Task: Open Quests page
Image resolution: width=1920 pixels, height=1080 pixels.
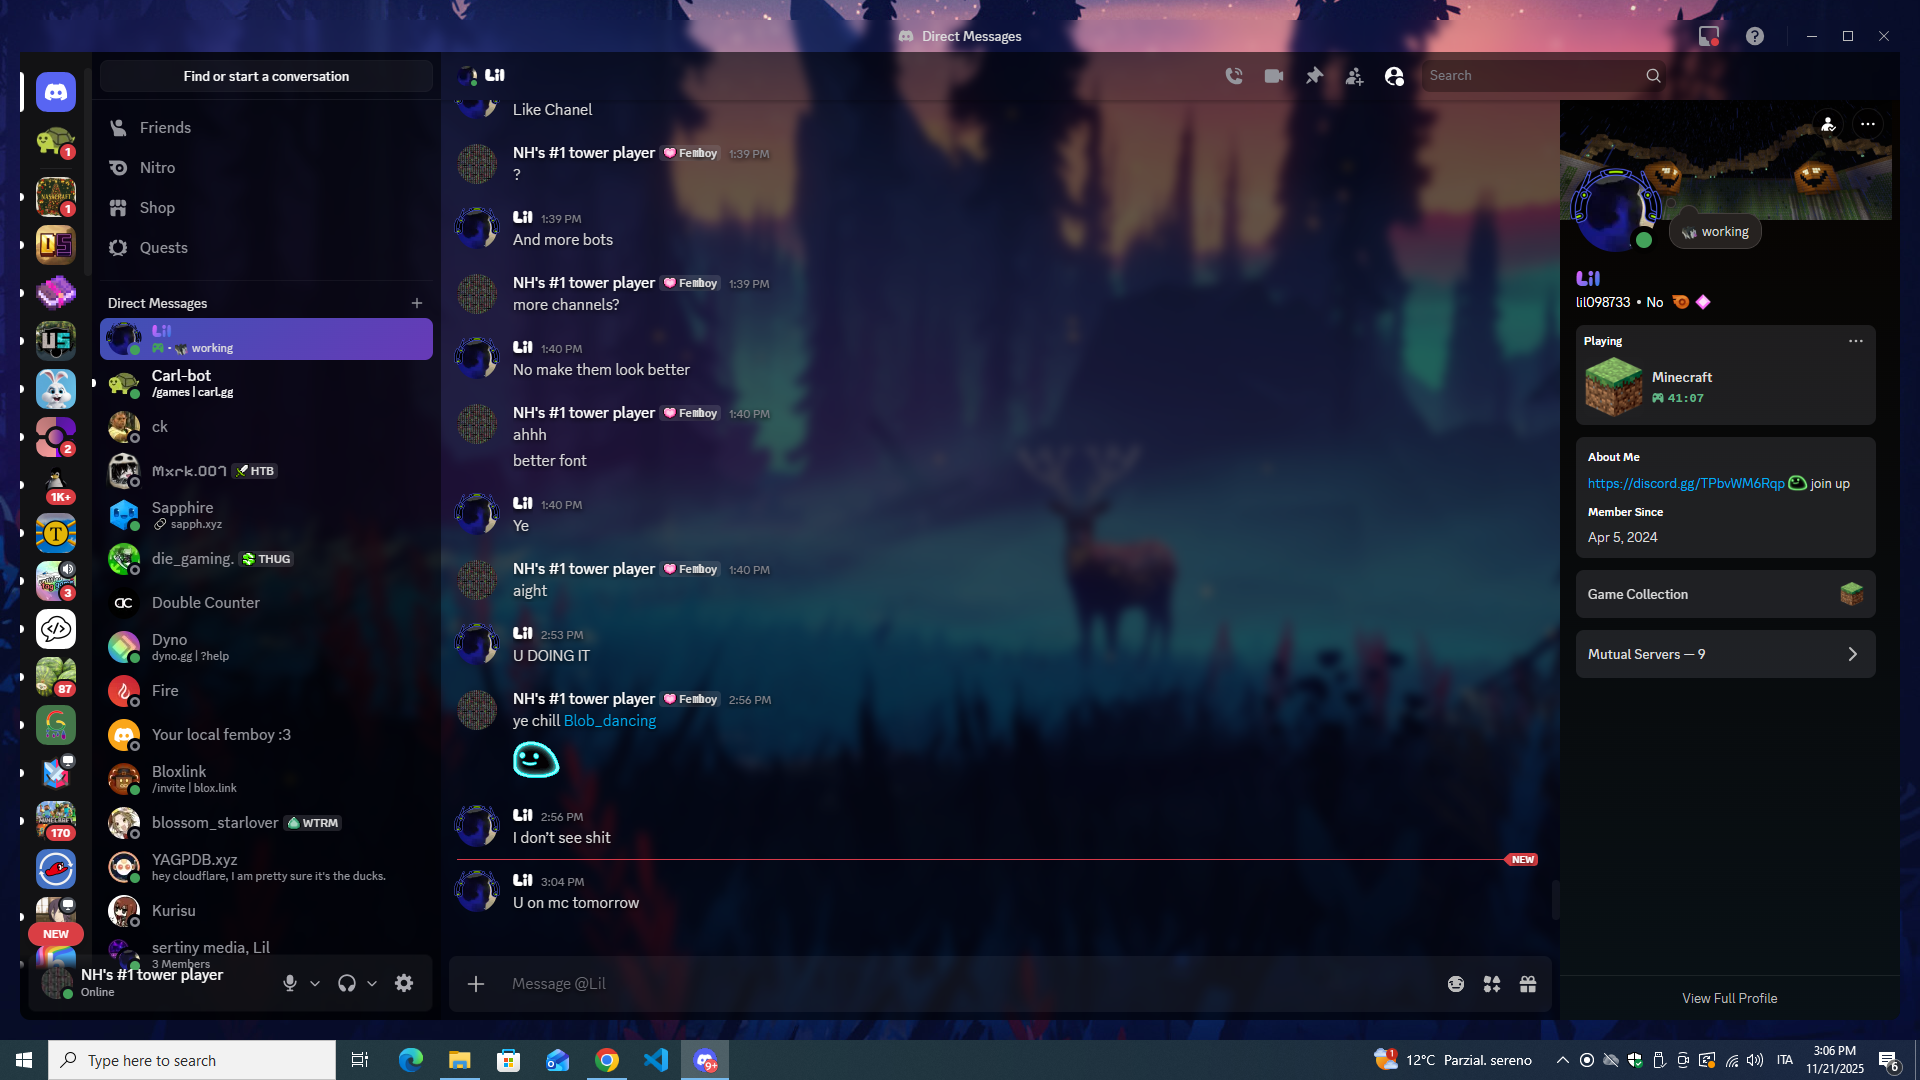Action: tap(266, 248)
